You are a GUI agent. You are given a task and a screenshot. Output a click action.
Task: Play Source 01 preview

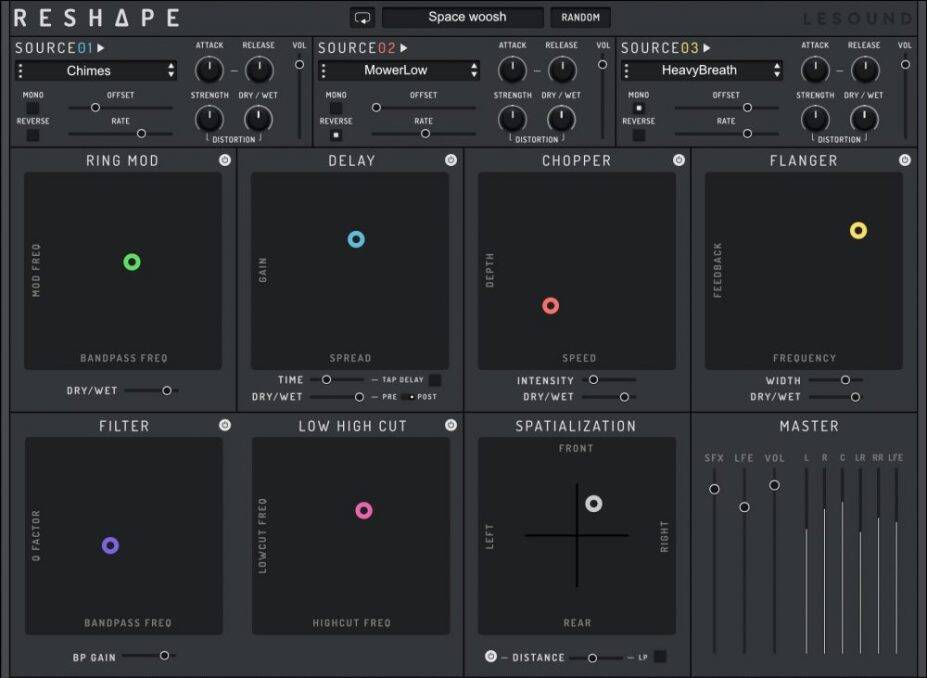pos(101,48)
